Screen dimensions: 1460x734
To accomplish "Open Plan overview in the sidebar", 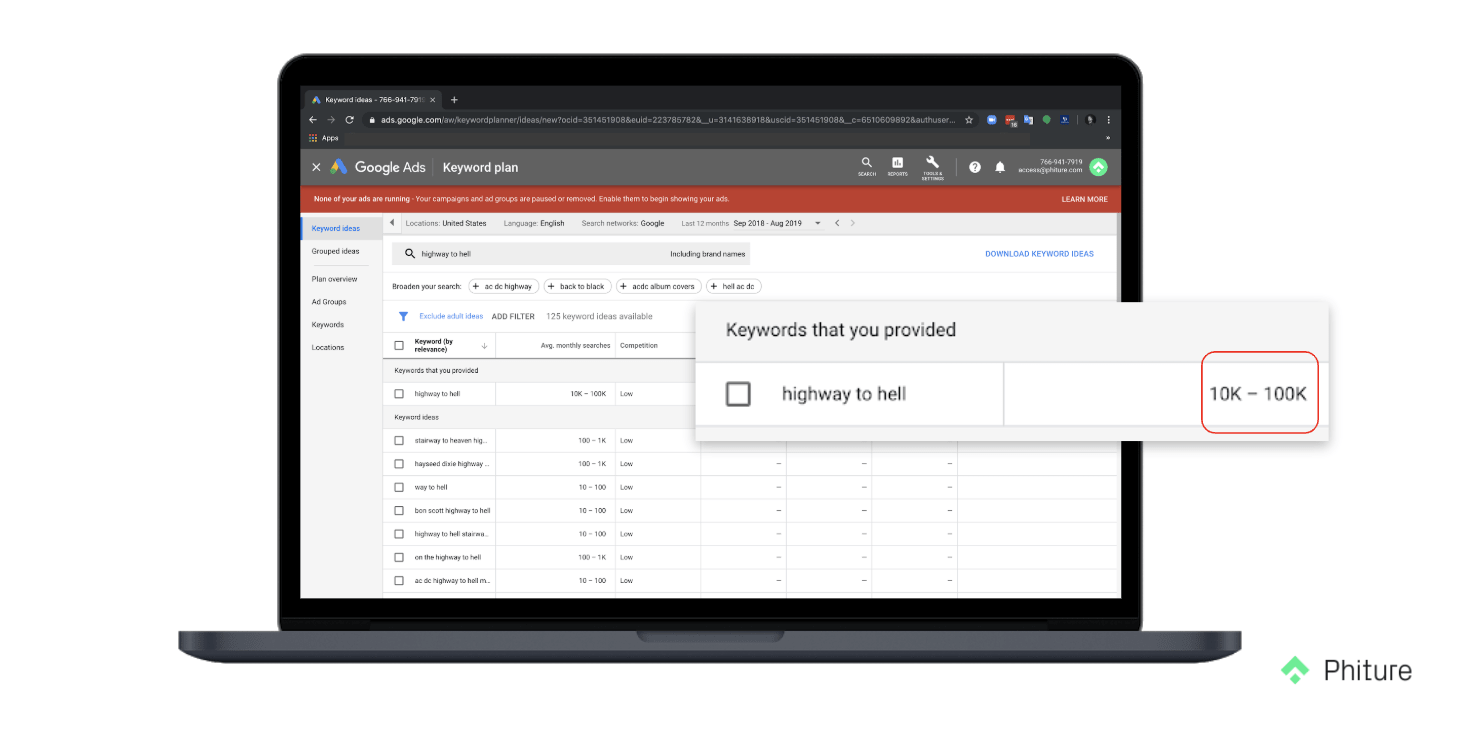I will pos(335,279).
